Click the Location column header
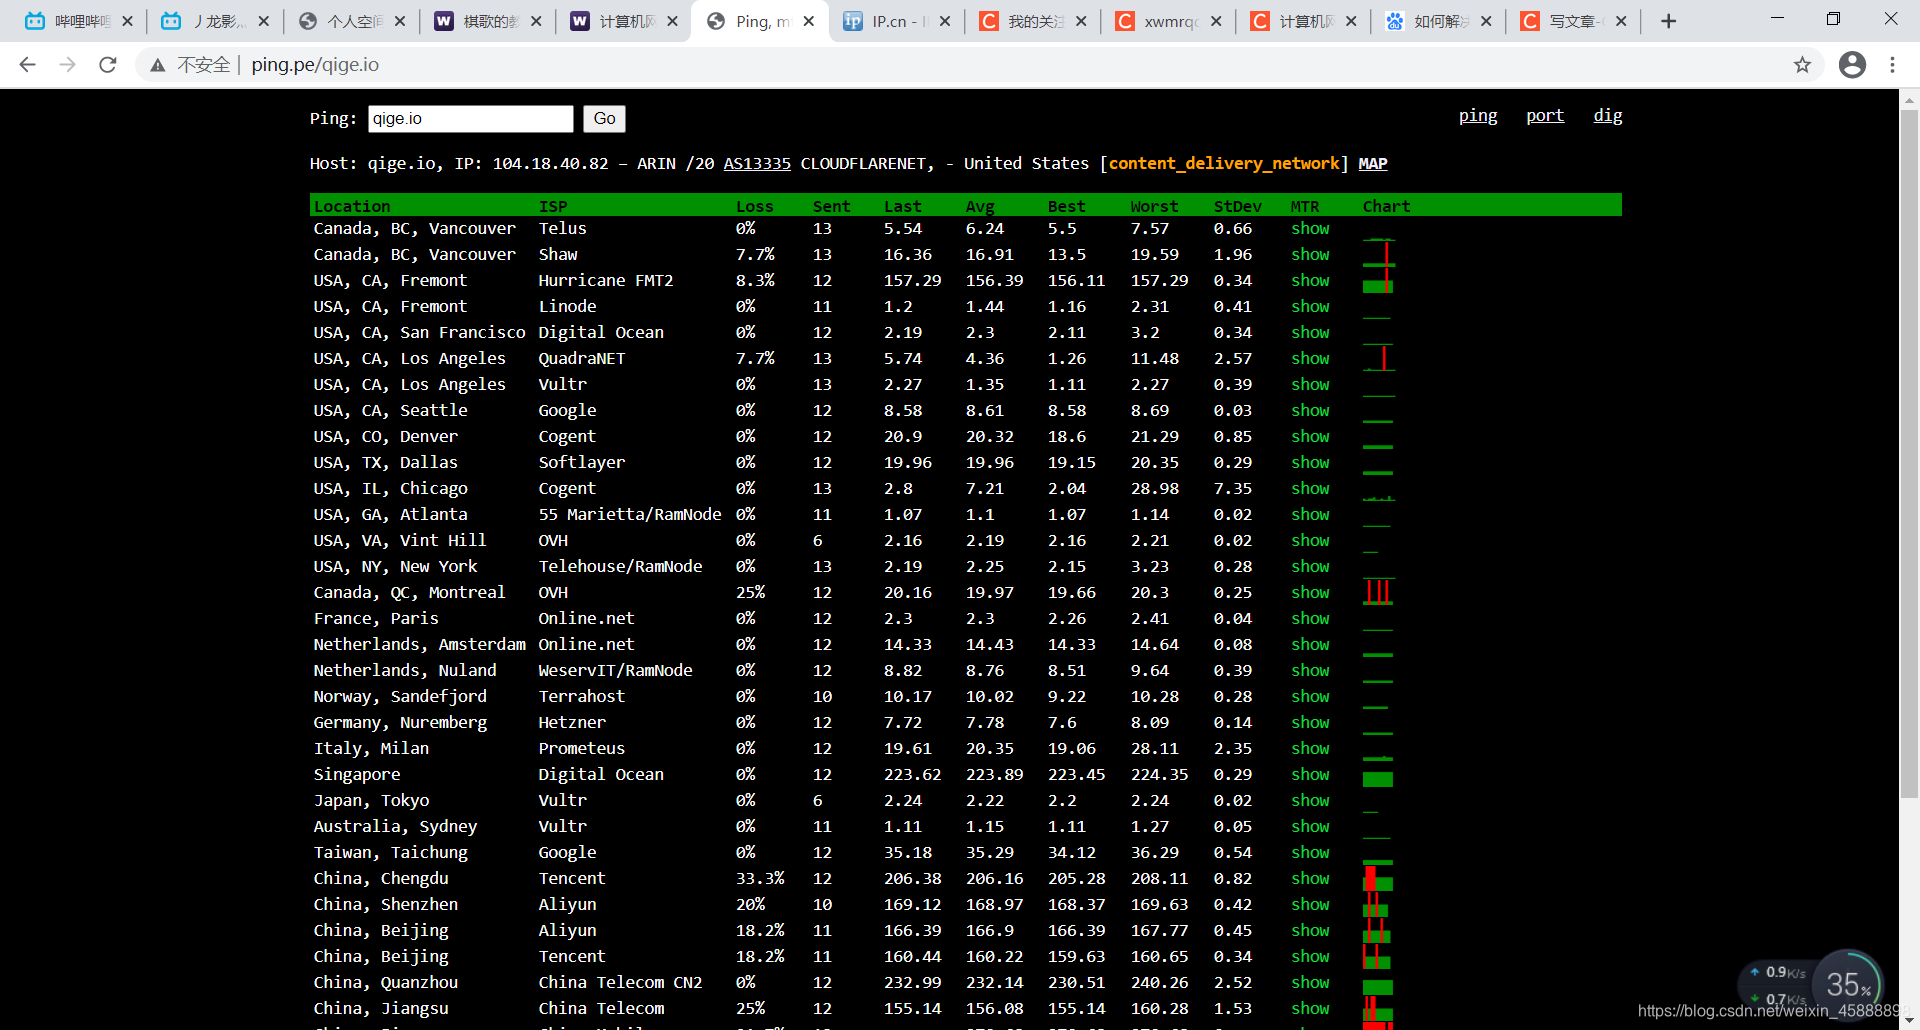Screen dimensions: 1920x1030 (352, 207)
